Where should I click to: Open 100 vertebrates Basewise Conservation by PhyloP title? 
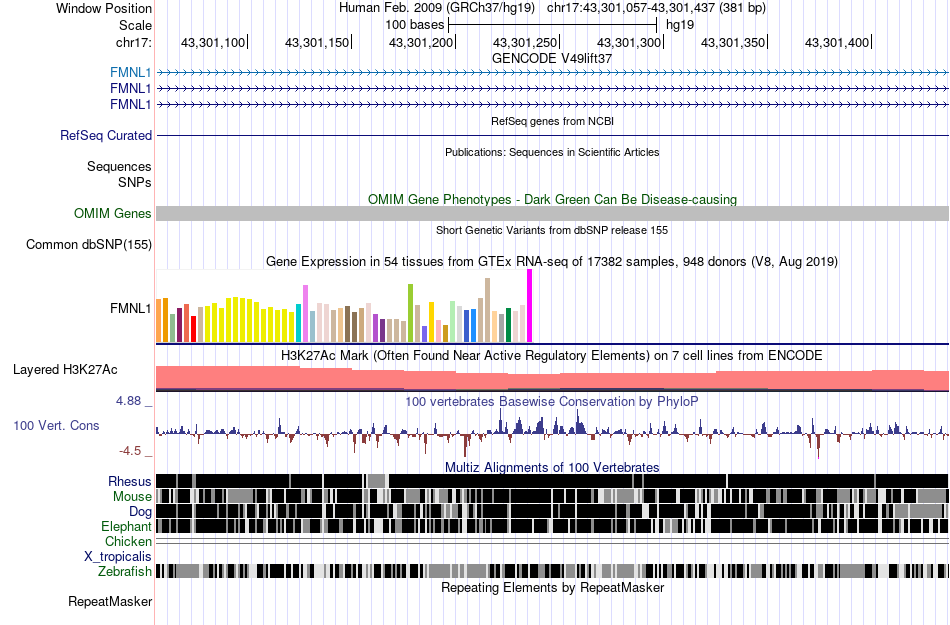click(552, 402)
